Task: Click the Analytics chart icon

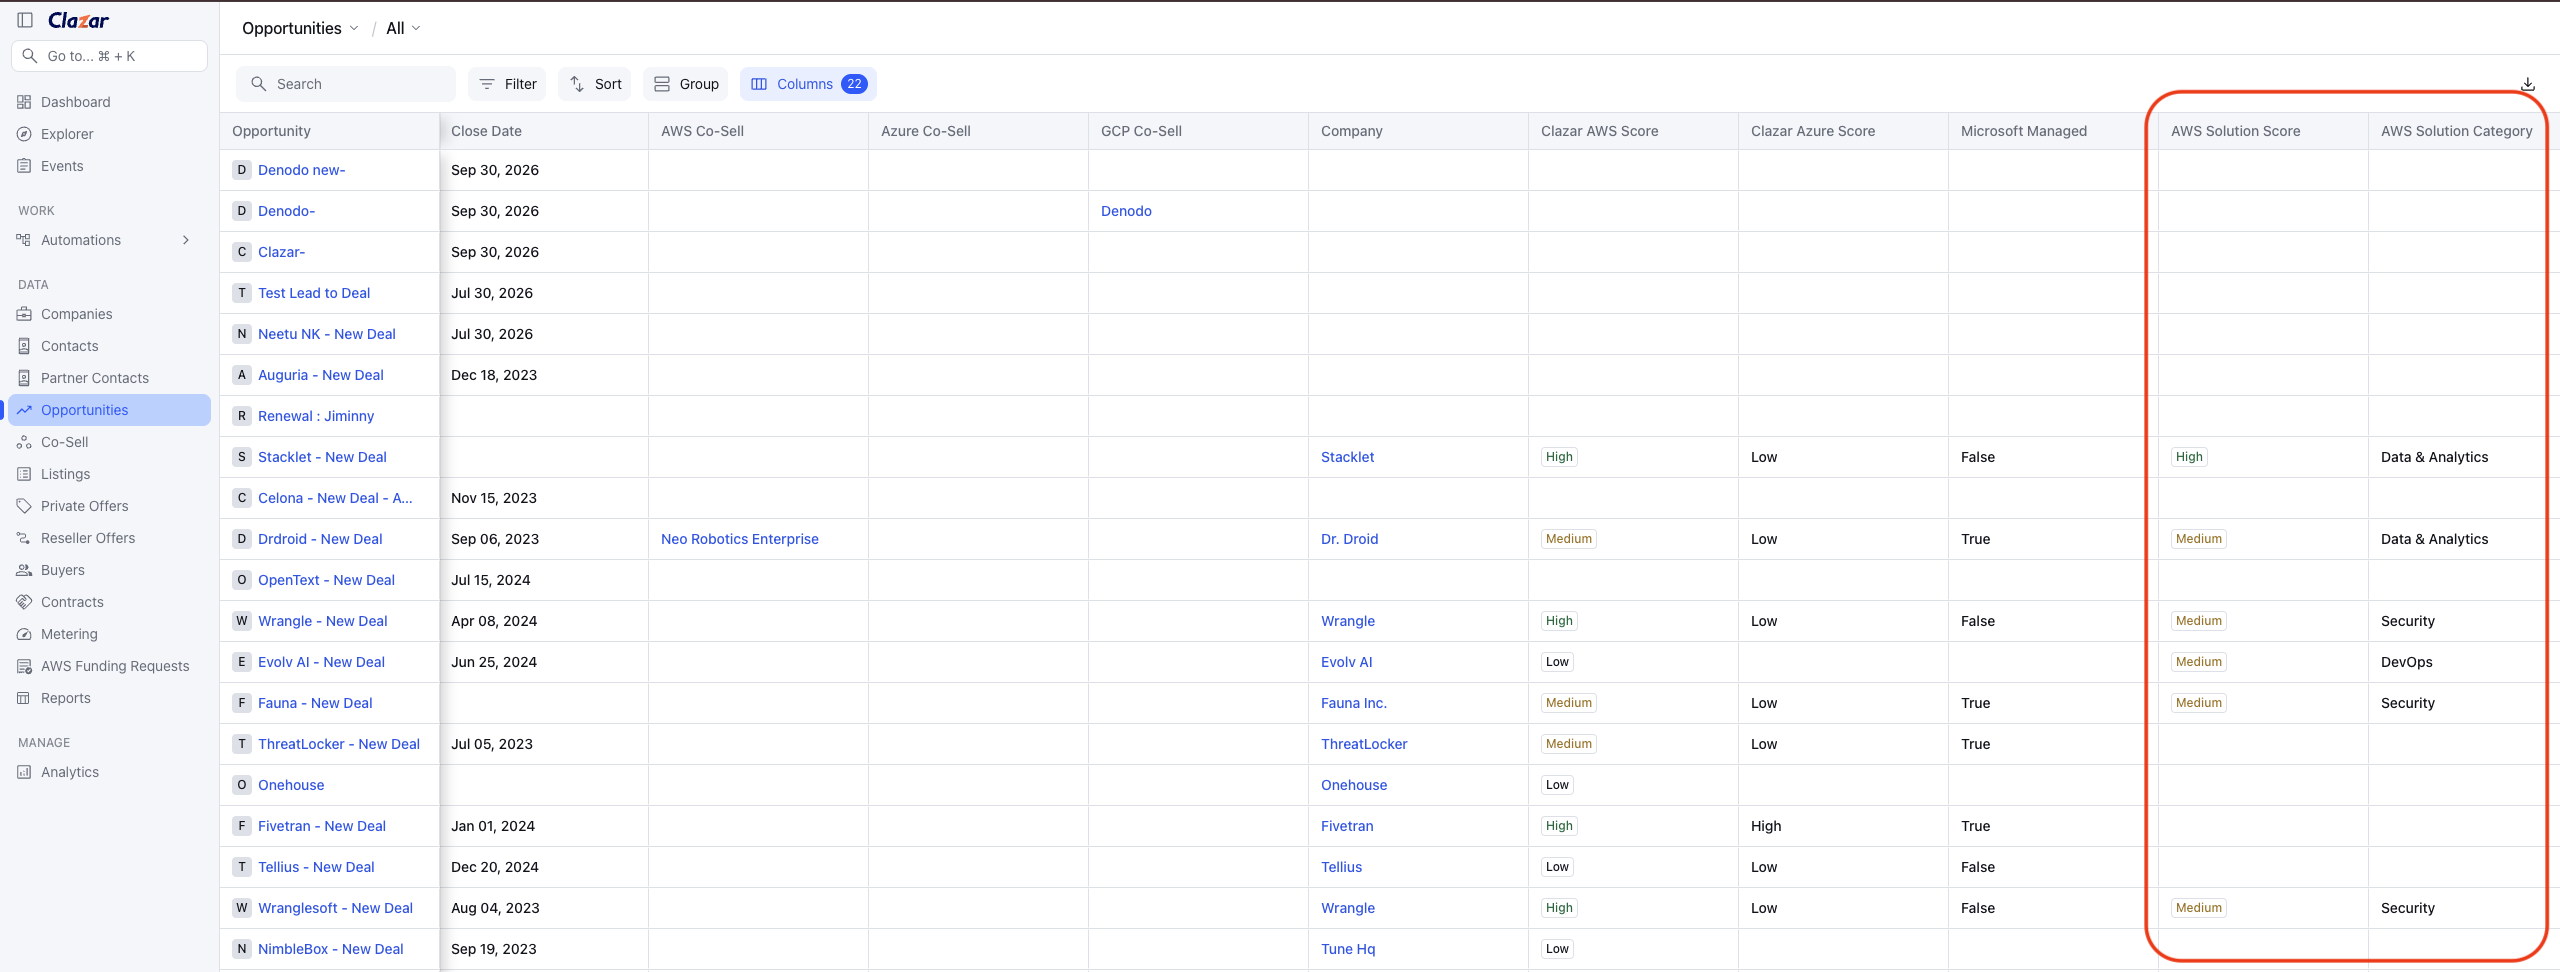Action: pos(24,772)
